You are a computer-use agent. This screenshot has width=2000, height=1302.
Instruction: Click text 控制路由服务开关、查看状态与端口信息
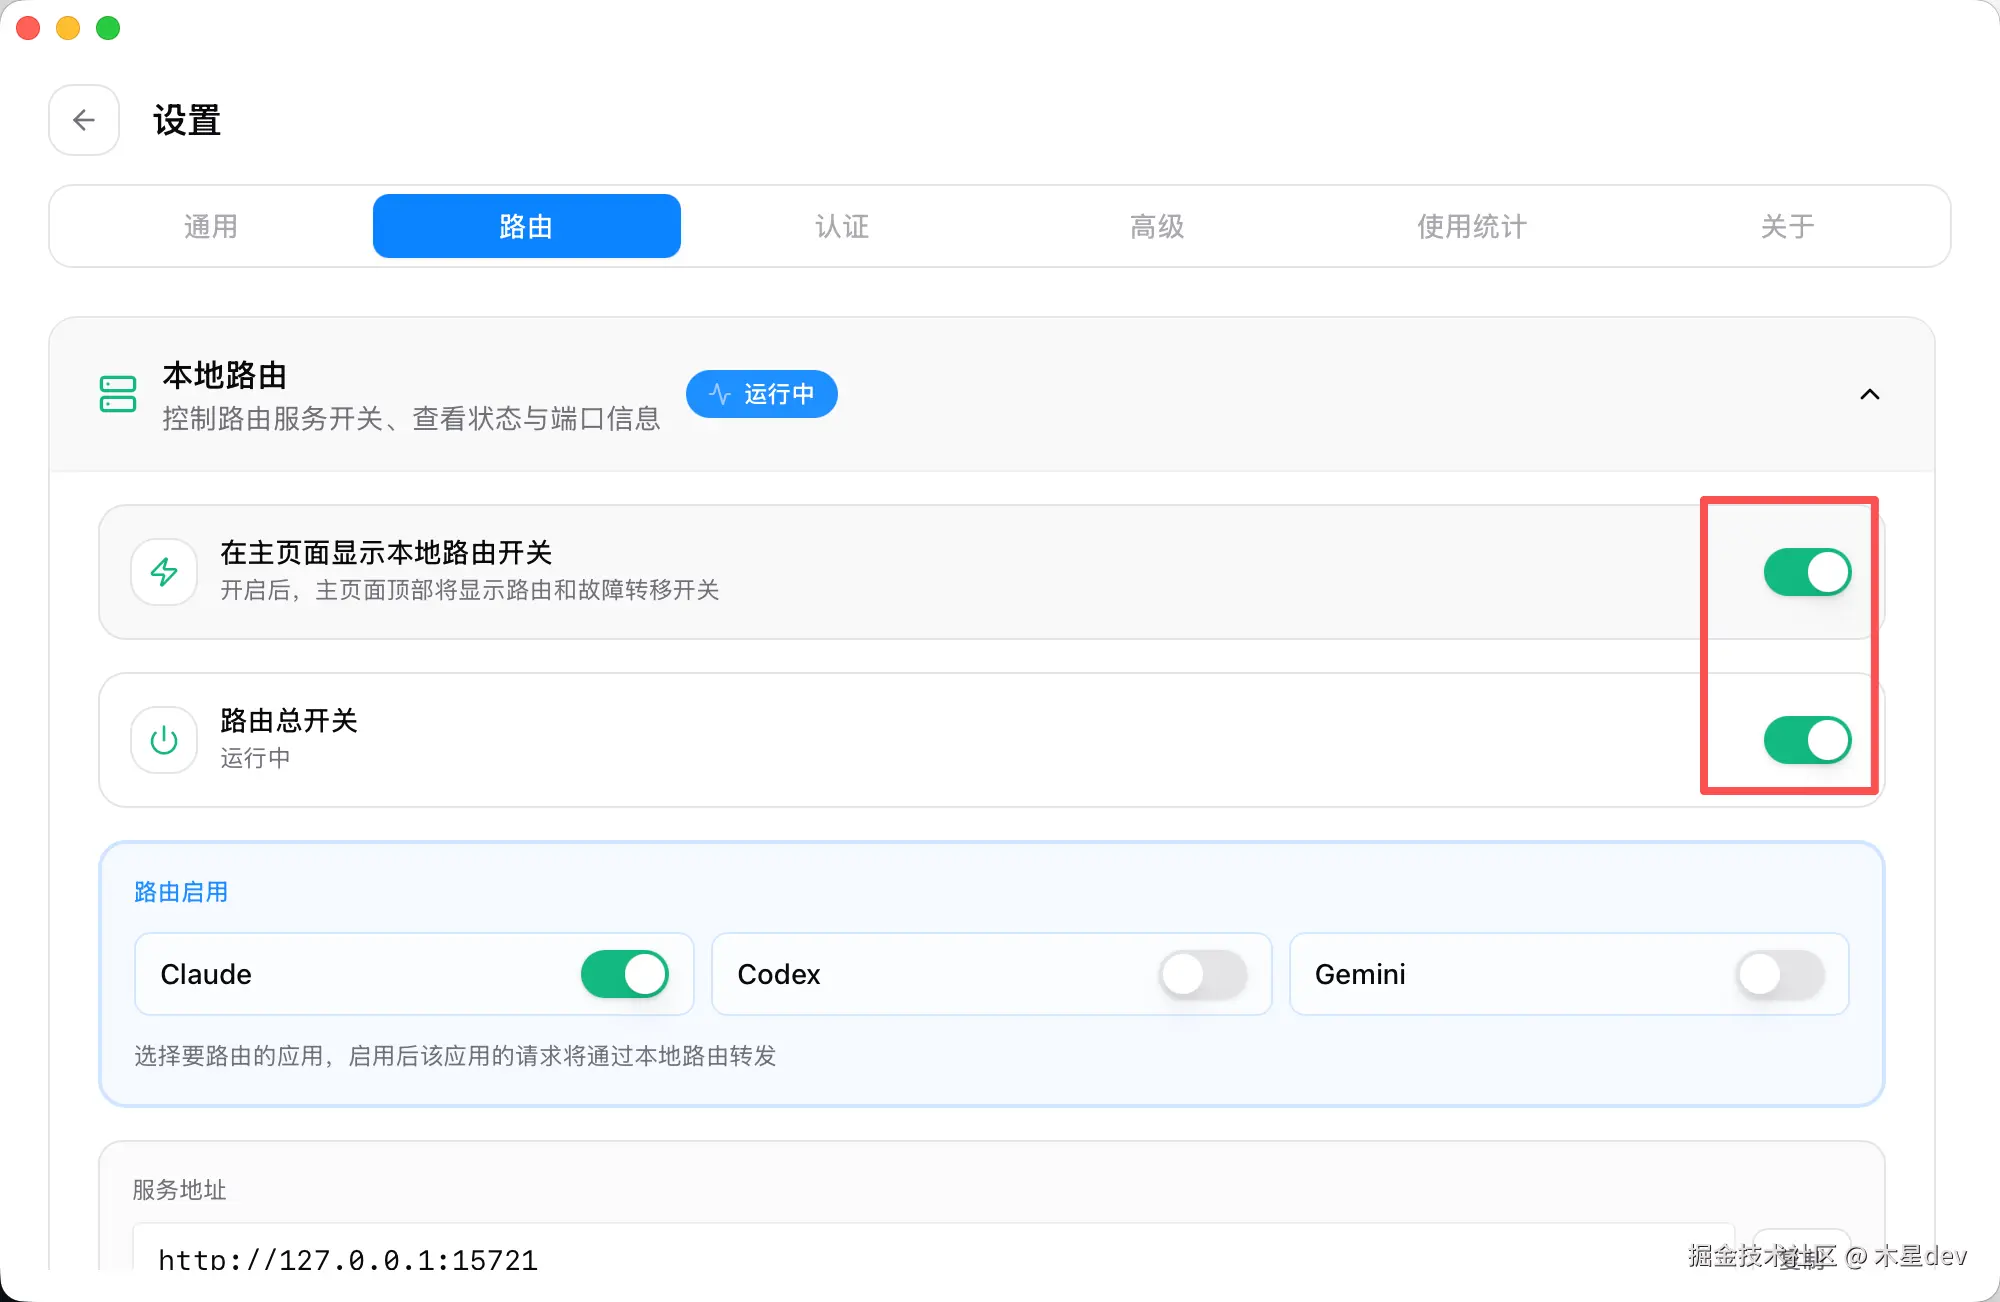tap(411, 419)
